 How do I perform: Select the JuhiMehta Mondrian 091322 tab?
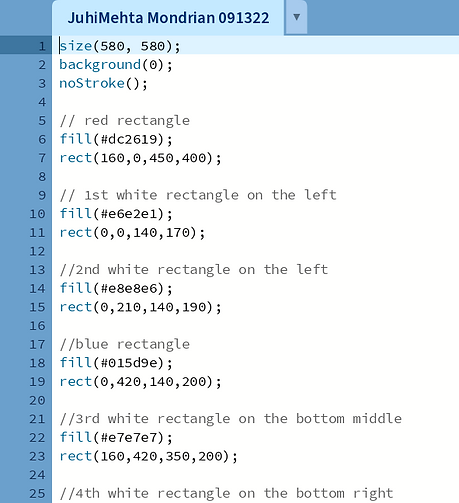(168, 18)
